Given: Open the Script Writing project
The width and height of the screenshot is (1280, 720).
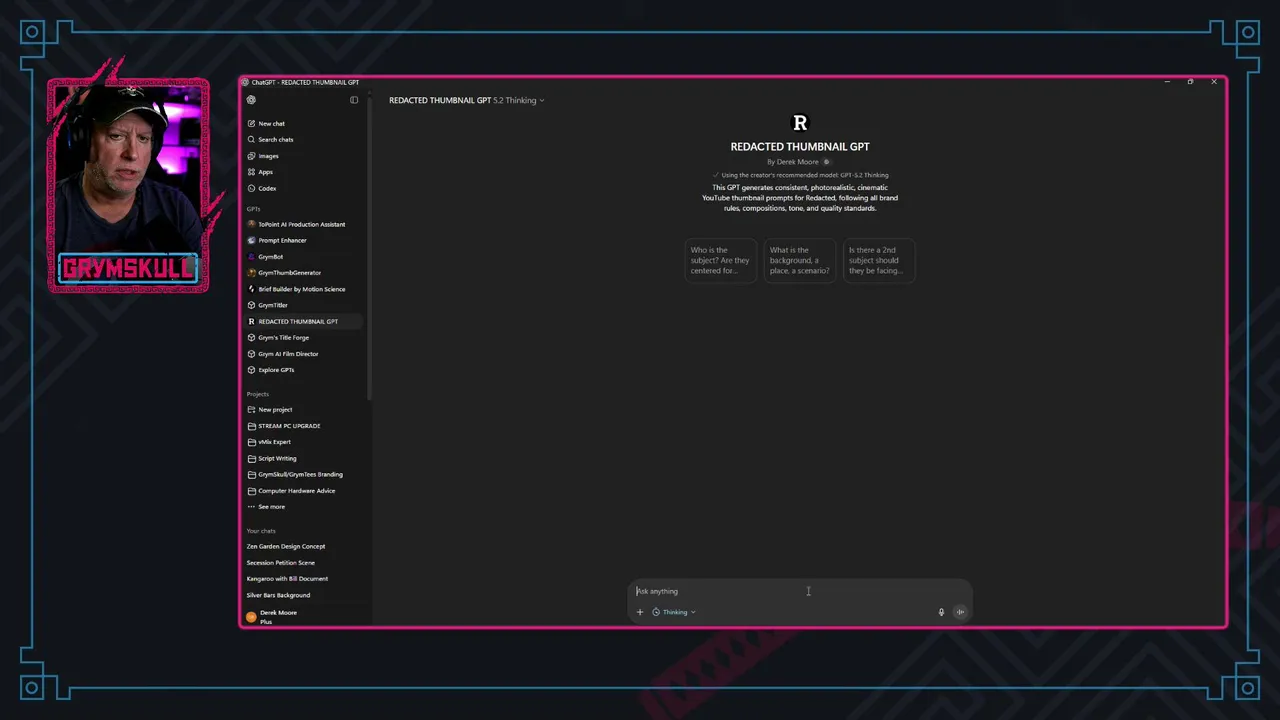Looking at the screenshot, I should tap(303, 458).
